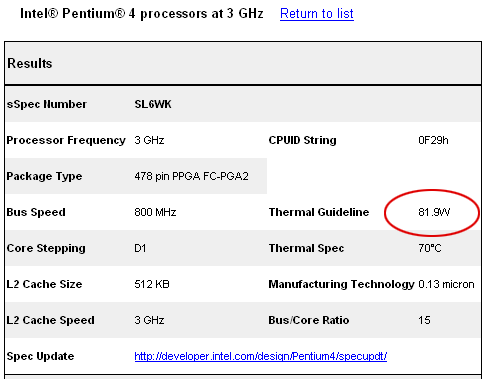The height and width of the screenshot is (379, 486).
Task: Click the L2 Cache Speed label
Action: [51, 320]
